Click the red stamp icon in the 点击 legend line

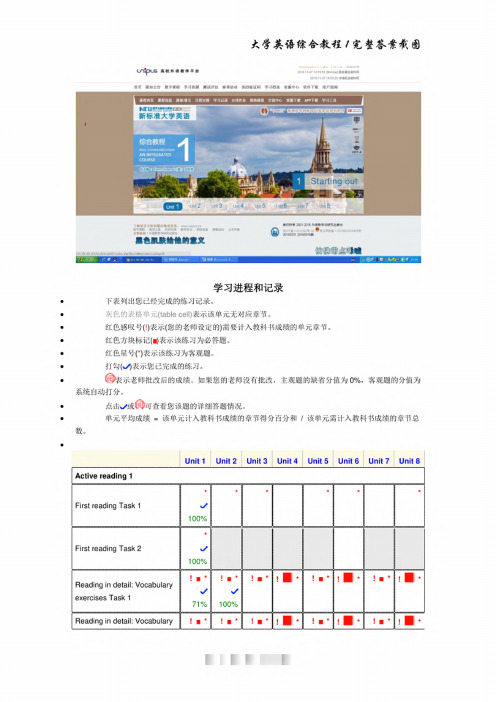point(140,404)
